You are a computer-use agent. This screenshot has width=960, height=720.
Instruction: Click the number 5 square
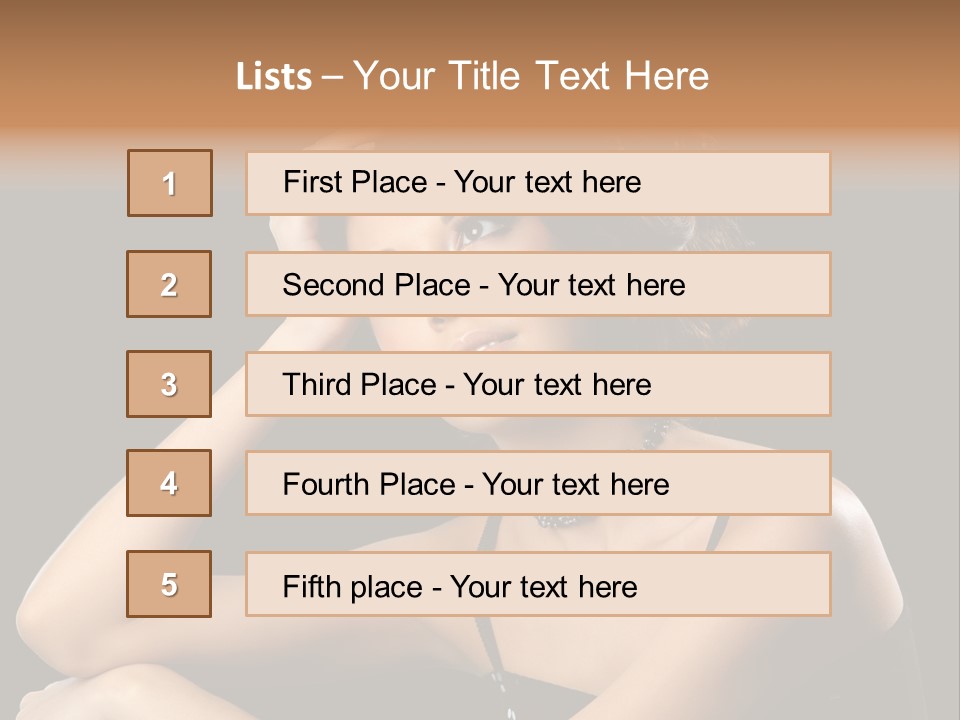coord(169,584)
